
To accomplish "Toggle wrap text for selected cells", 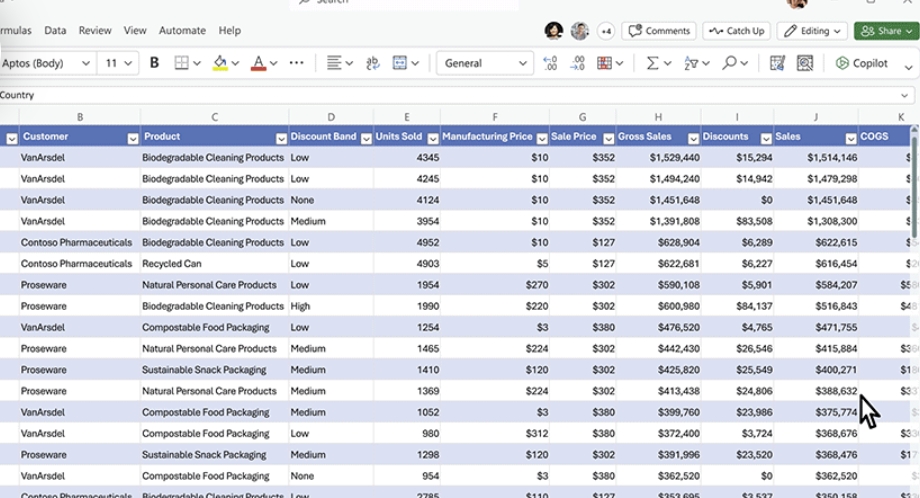I will (x=373, y=63).
